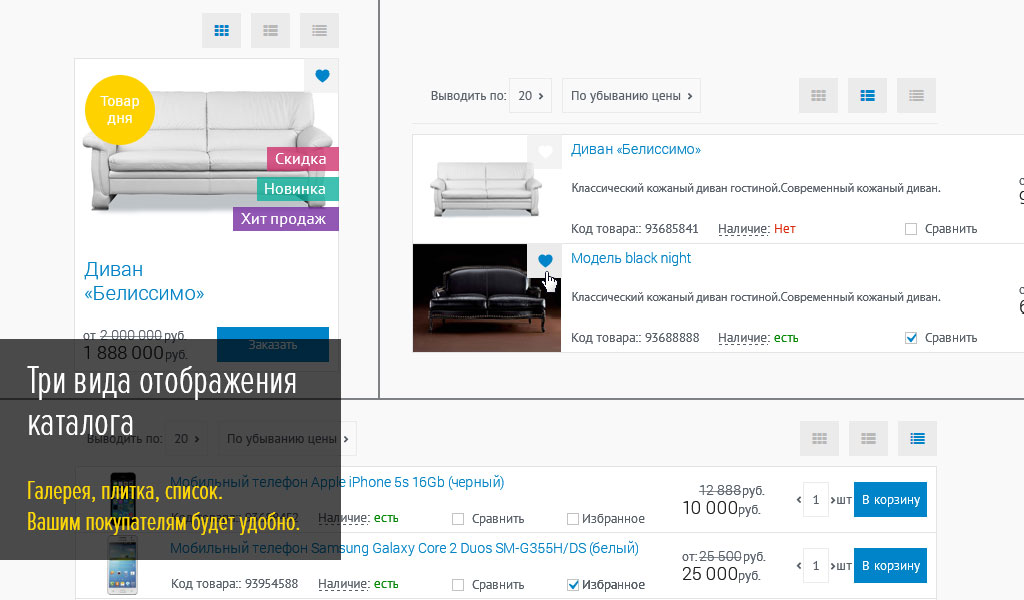The width and height of the screenshot is (1024, 600).
Task: Click white sofa thumbnail in tile list
Action: point(486,189)
